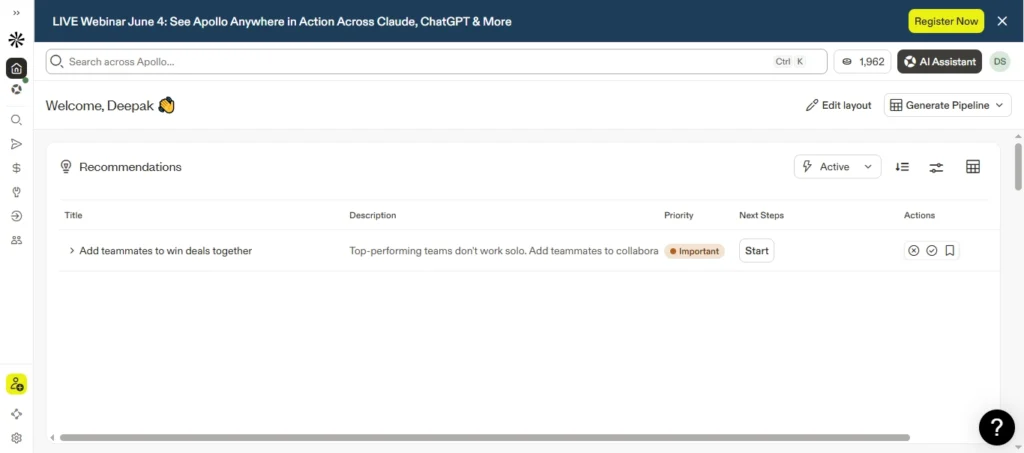The image size is (1024, 453).
Task: Click the horizontal scrollbar left arrow
Action: click(x=52, y=437)
